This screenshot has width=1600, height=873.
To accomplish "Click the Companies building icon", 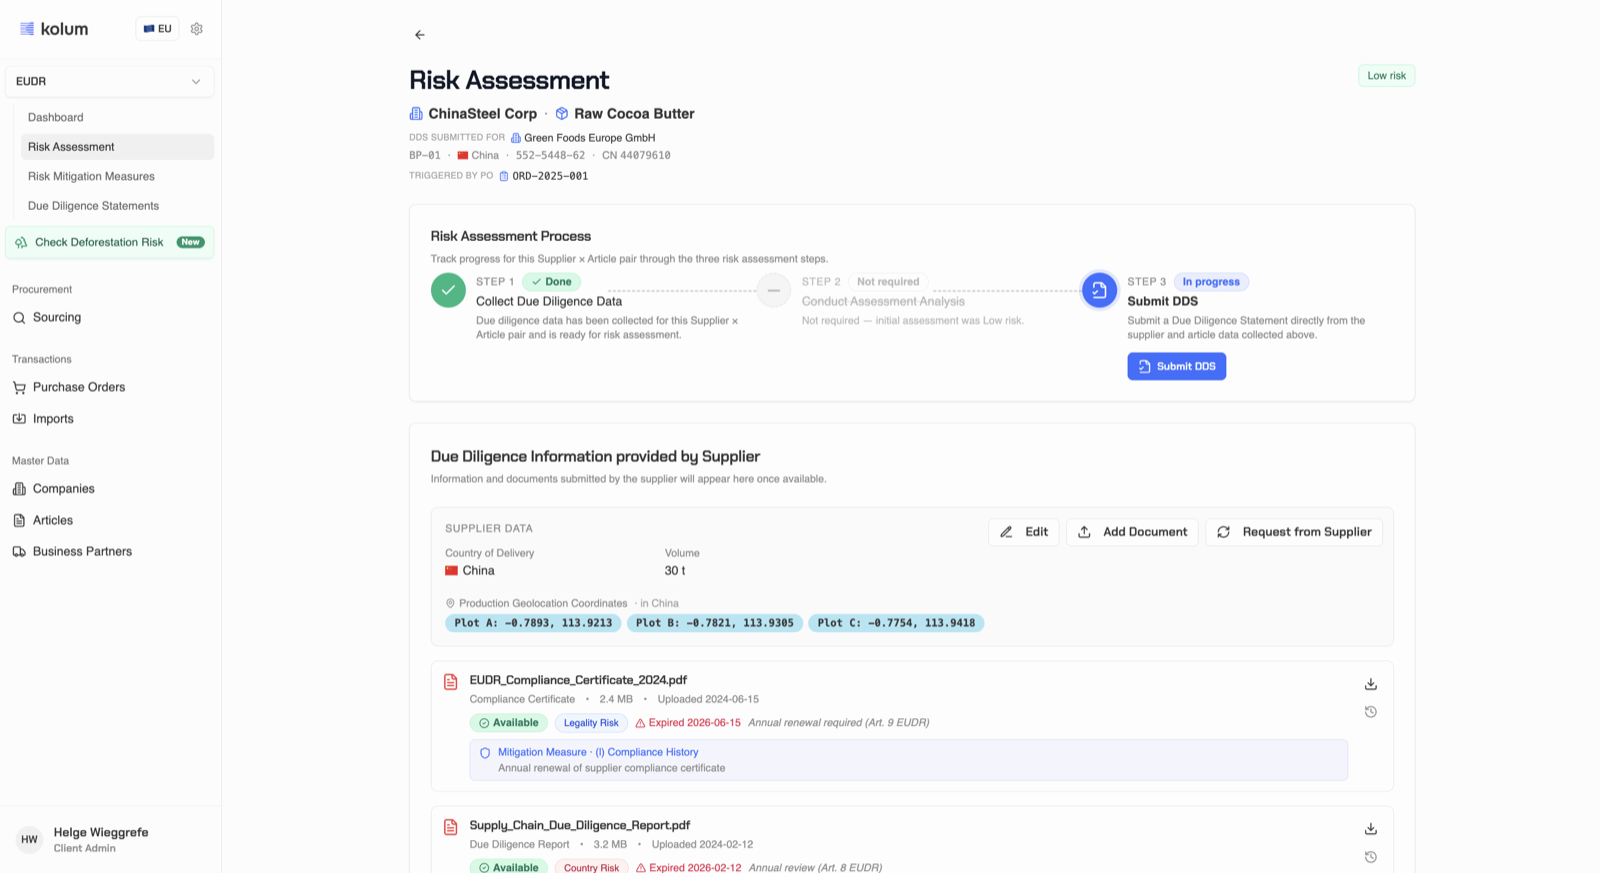I will pos(19,489).
